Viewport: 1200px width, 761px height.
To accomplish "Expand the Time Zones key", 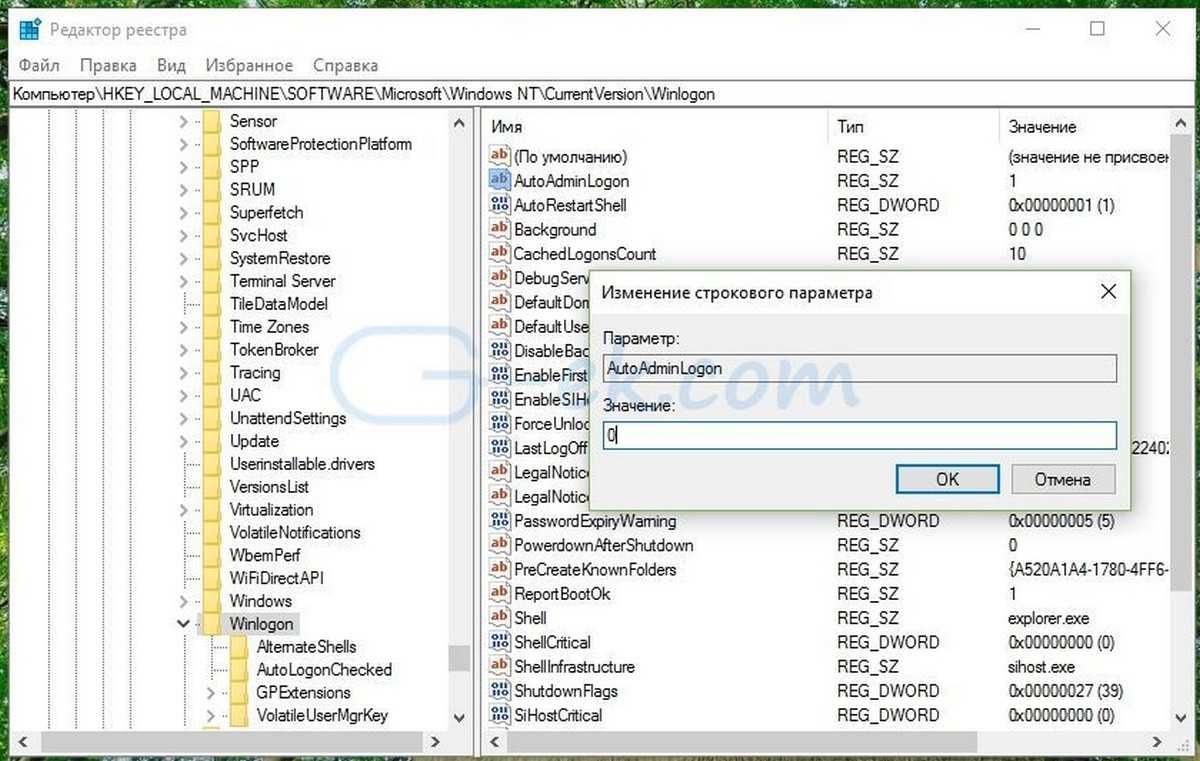I will coord(183,327).
